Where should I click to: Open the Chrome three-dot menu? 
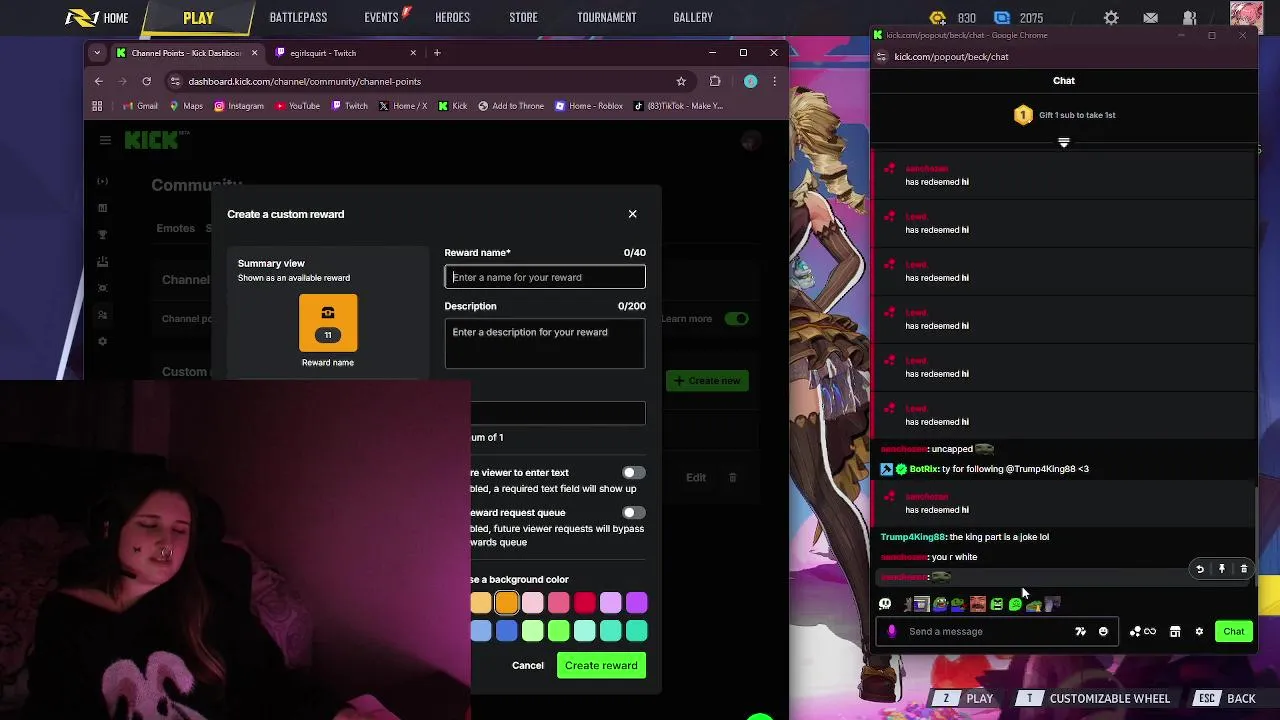coord(774,82)
